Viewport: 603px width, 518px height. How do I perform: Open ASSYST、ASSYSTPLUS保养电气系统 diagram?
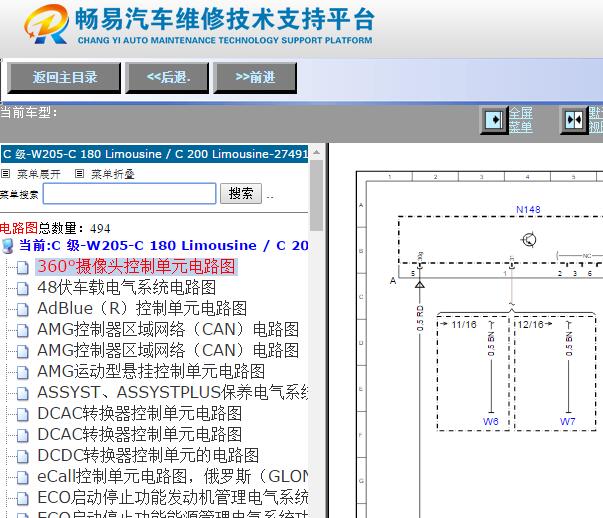pos(173,392)
